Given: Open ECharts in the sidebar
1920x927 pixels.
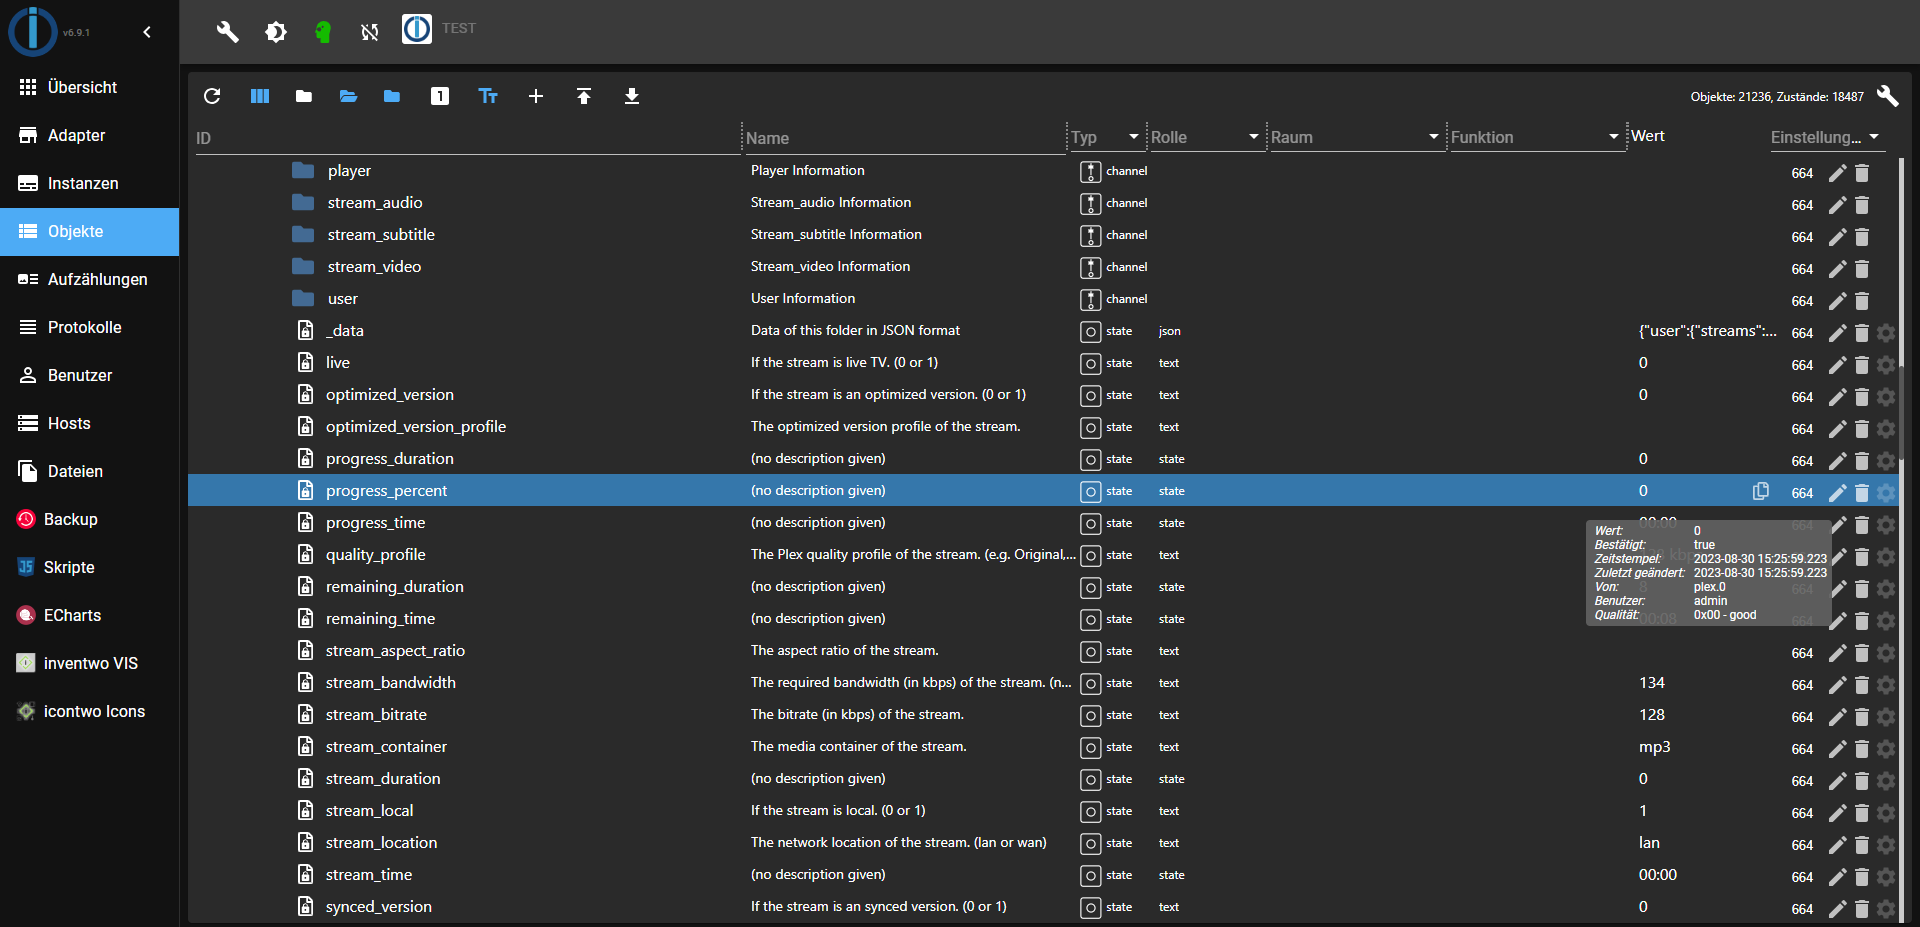Looking at the screenshot, I should pos(90,615).
